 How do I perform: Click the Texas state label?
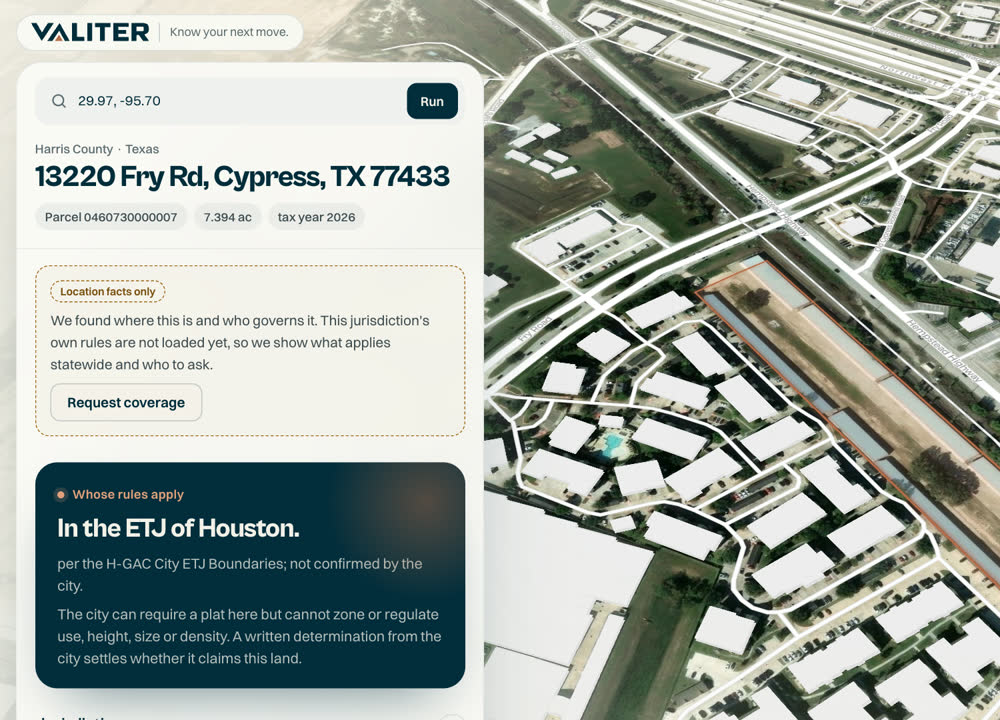click(142, 149)
